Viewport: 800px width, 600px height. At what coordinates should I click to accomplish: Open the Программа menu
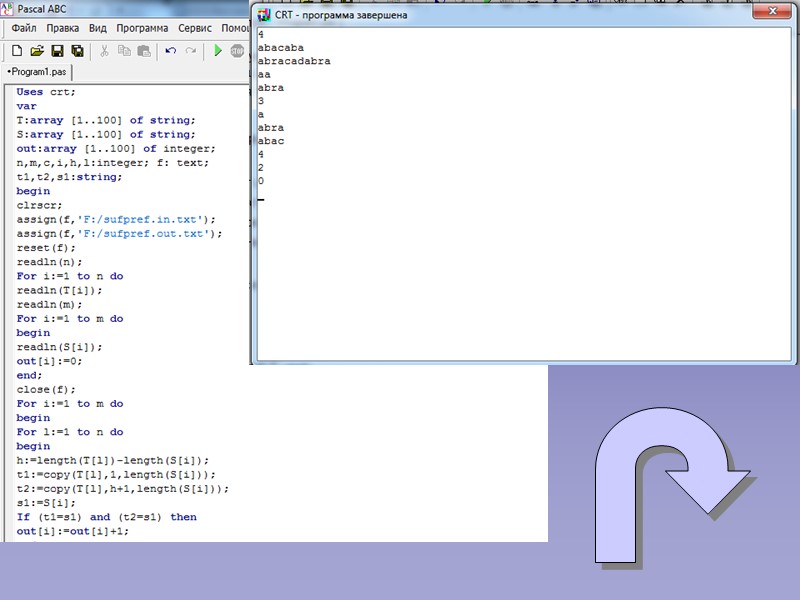pos(142,28)
